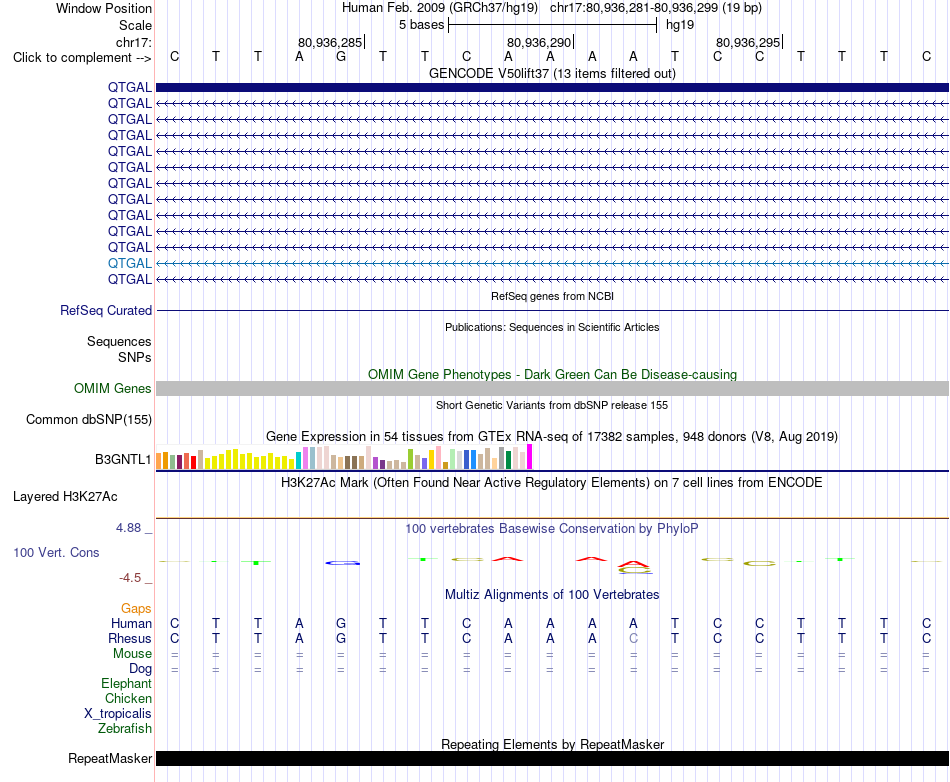
Task: Click the -4.5 lower conservation scale value
Action: point(130,578)
